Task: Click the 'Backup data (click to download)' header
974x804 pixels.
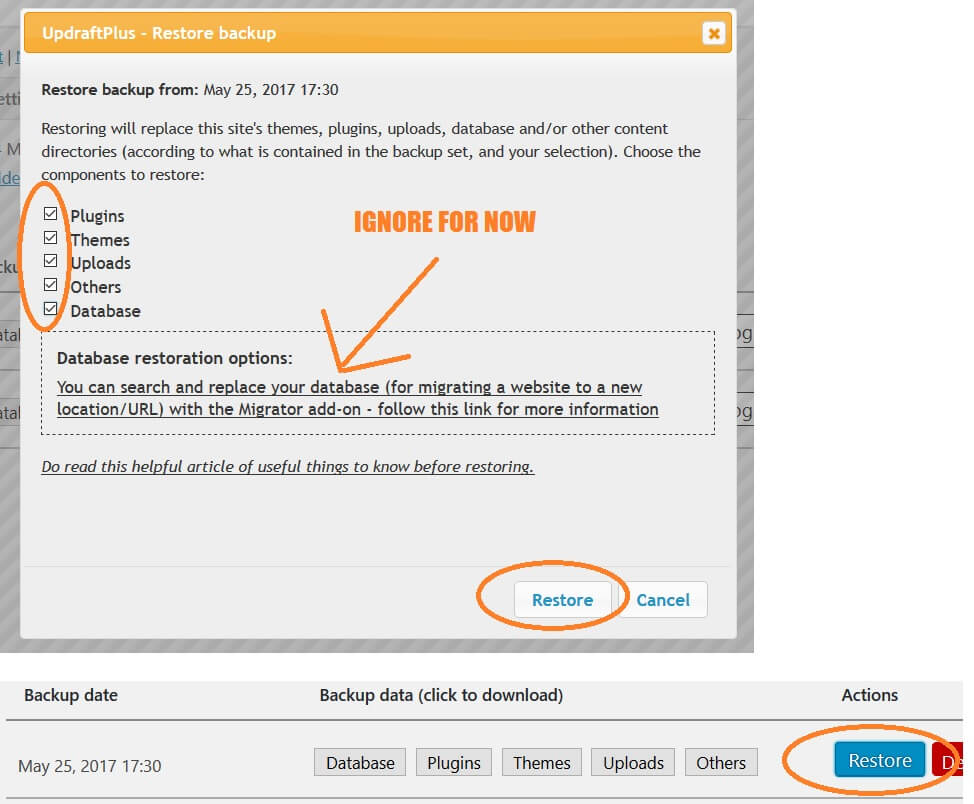Action: click(x=441, y=695)
